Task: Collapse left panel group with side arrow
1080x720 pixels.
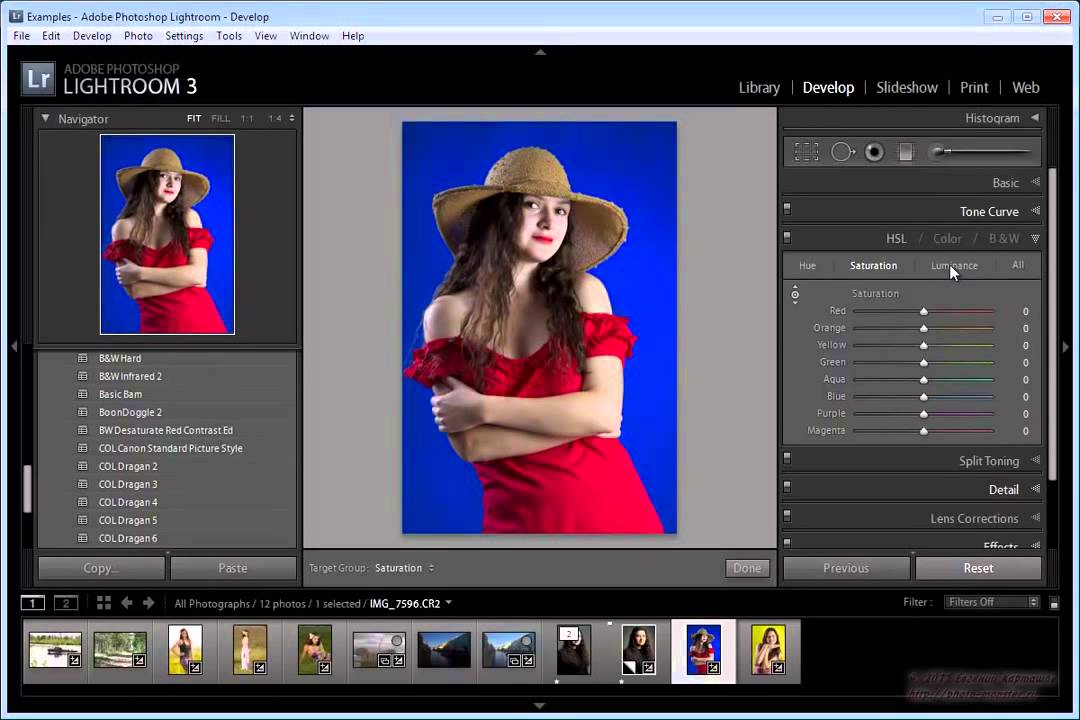Action: 14,347
